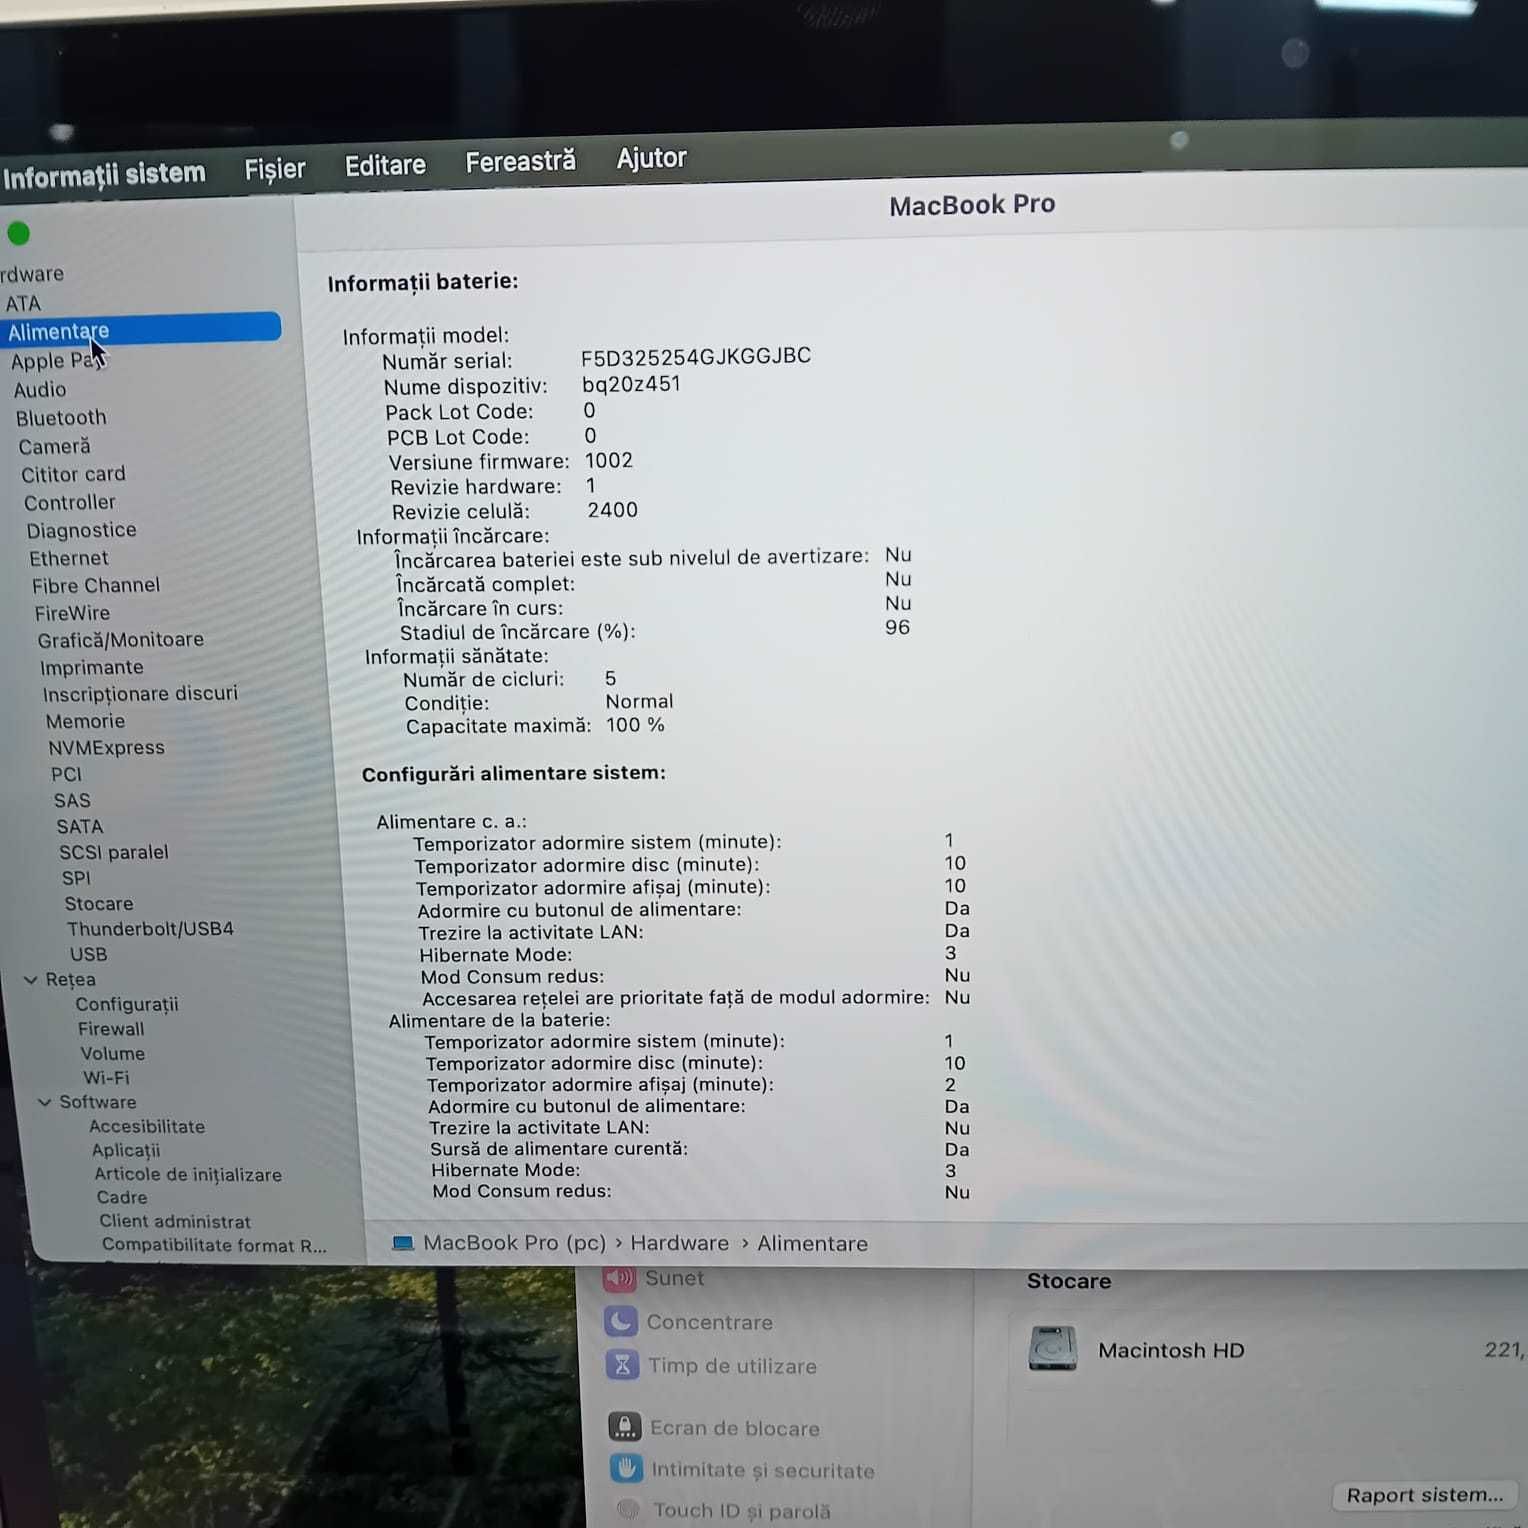
Task: Select SATA in the sidebar
Action: [79, 826]
